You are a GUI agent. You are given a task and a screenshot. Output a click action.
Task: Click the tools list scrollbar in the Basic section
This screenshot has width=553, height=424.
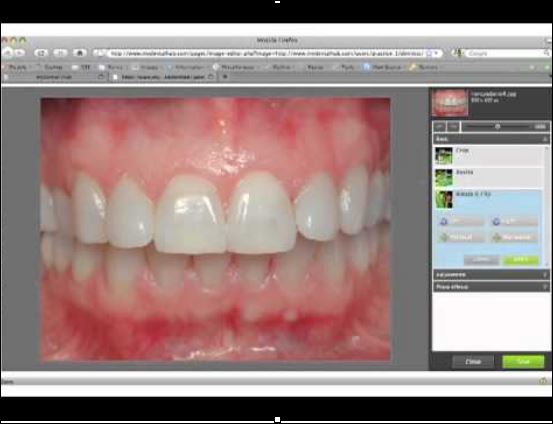tap(547, 205)
